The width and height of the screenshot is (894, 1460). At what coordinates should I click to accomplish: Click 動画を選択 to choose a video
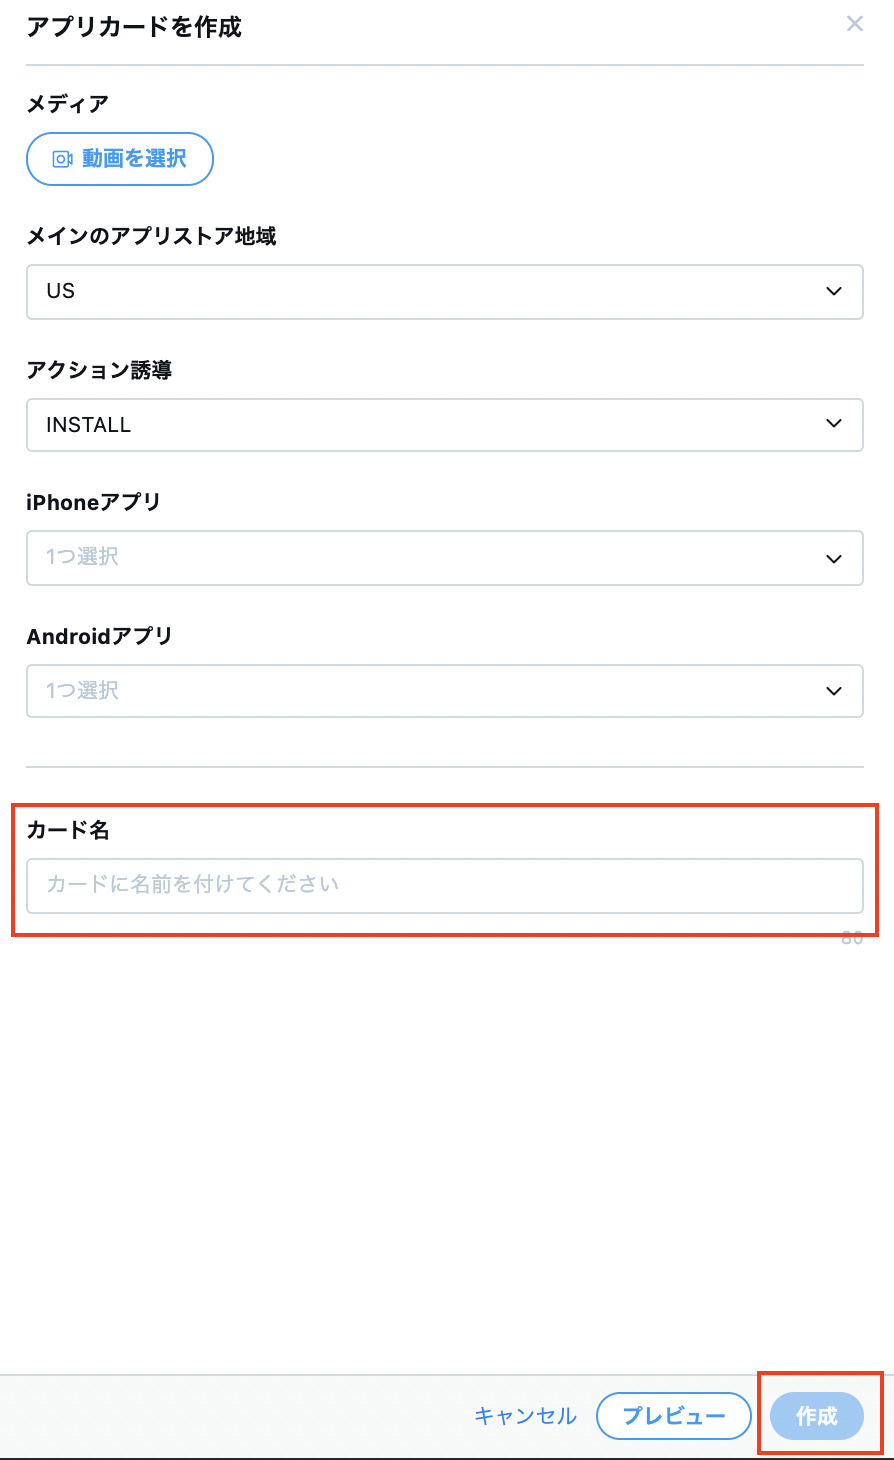click(119, 158)
